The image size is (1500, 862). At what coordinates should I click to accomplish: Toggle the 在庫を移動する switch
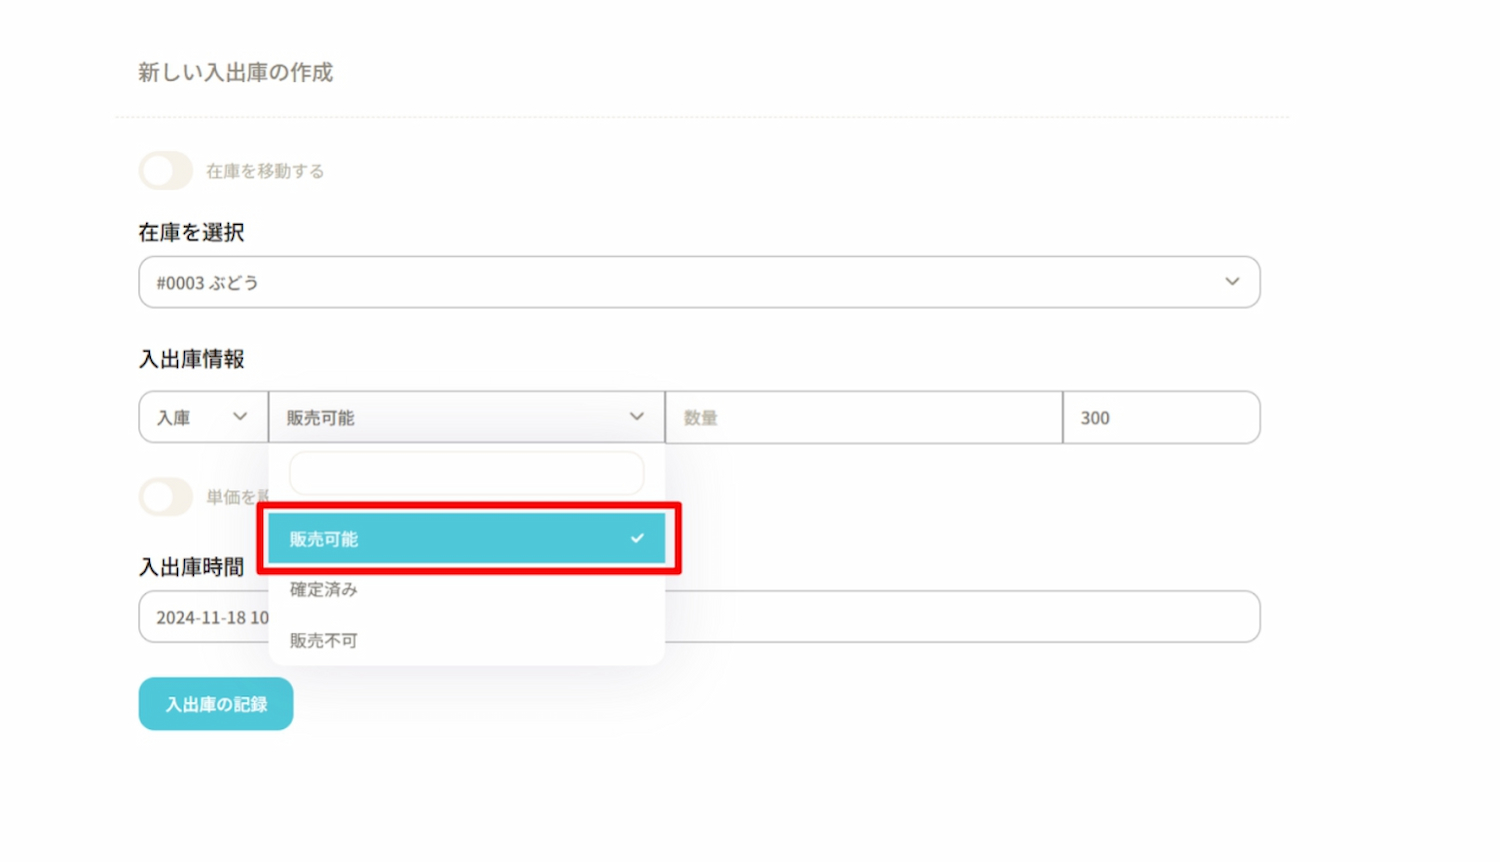(165, 171)
